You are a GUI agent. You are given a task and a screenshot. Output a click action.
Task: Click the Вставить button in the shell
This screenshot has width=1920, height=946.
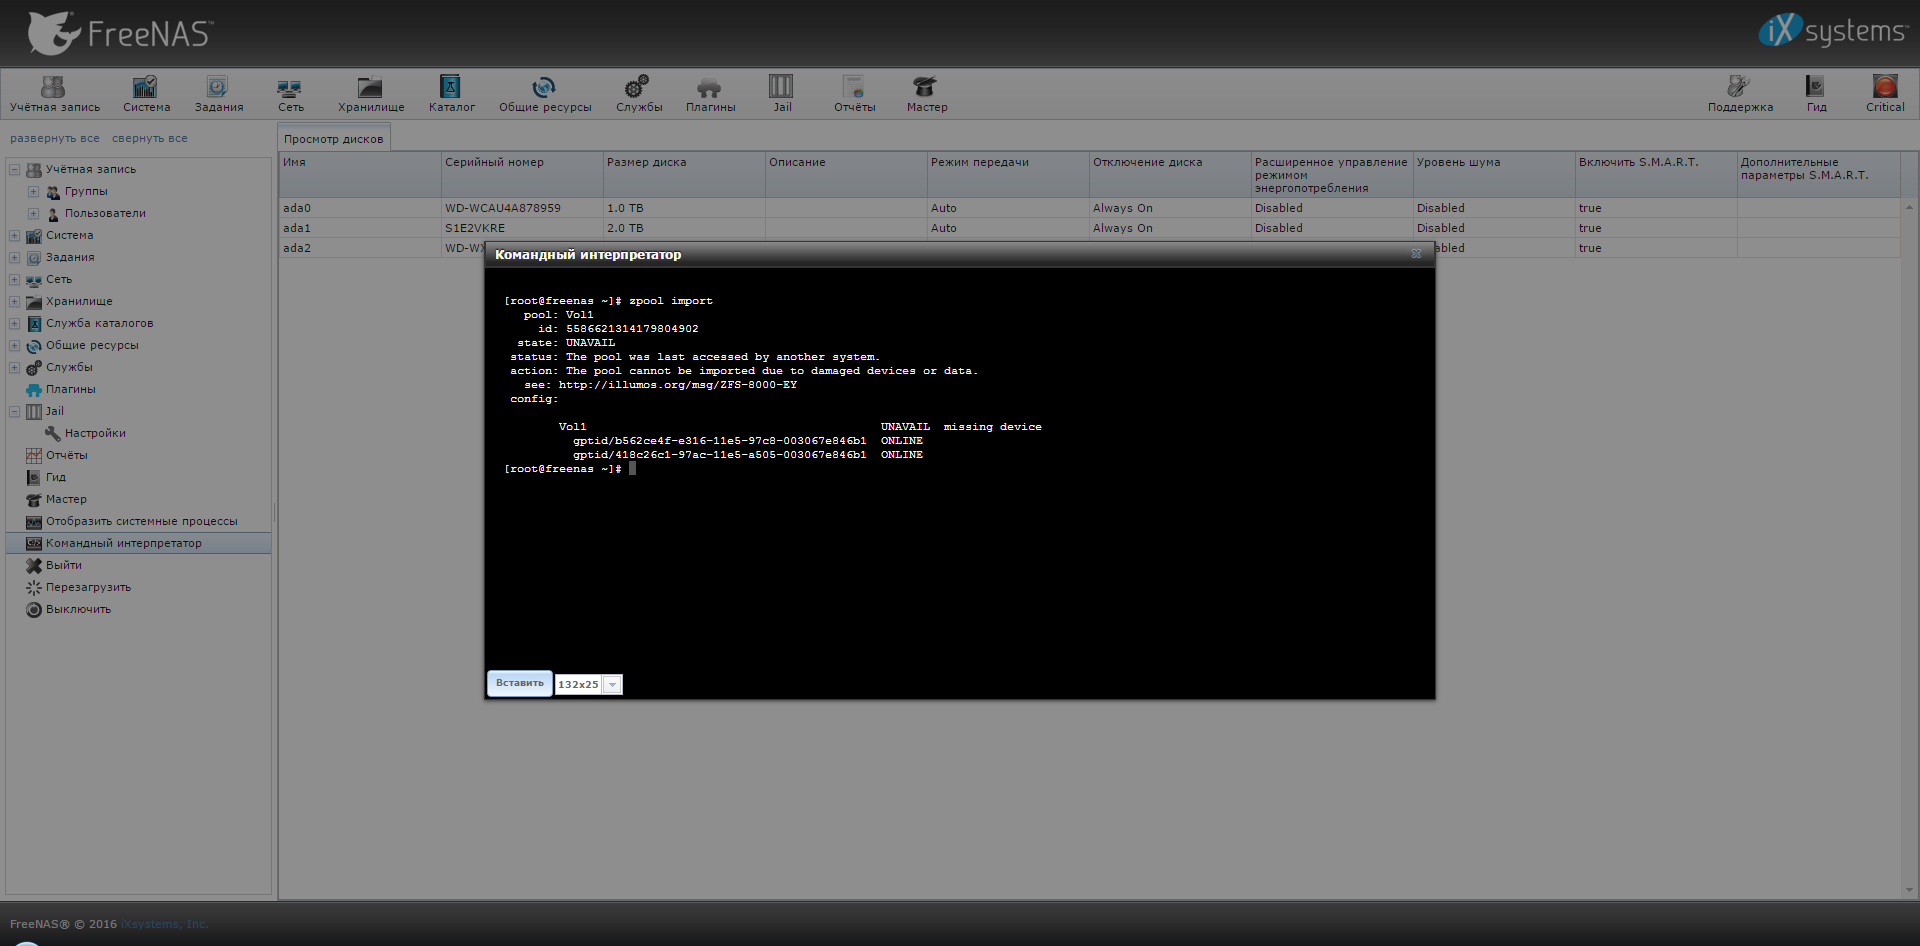519,683
